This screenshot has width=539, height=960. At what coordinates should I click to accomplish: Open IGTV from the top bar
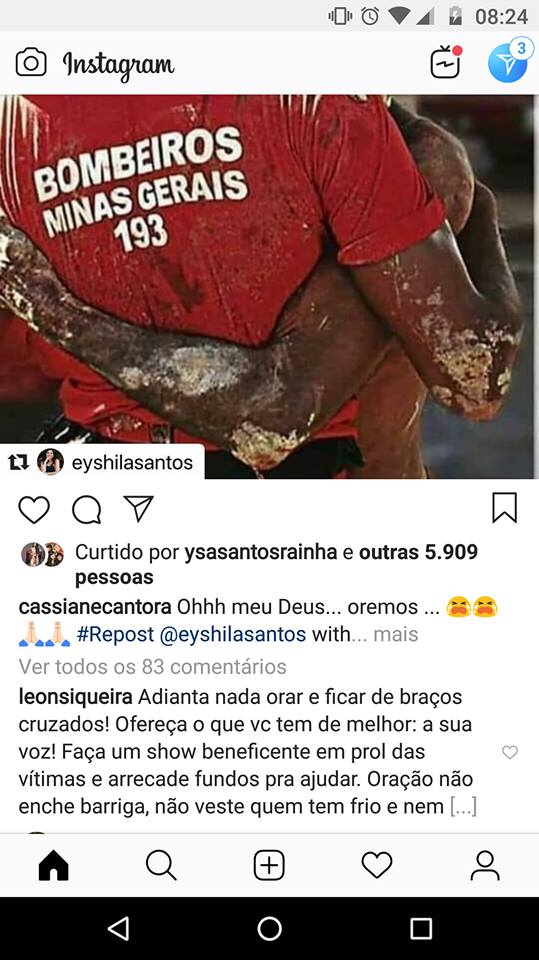[445, 62]
